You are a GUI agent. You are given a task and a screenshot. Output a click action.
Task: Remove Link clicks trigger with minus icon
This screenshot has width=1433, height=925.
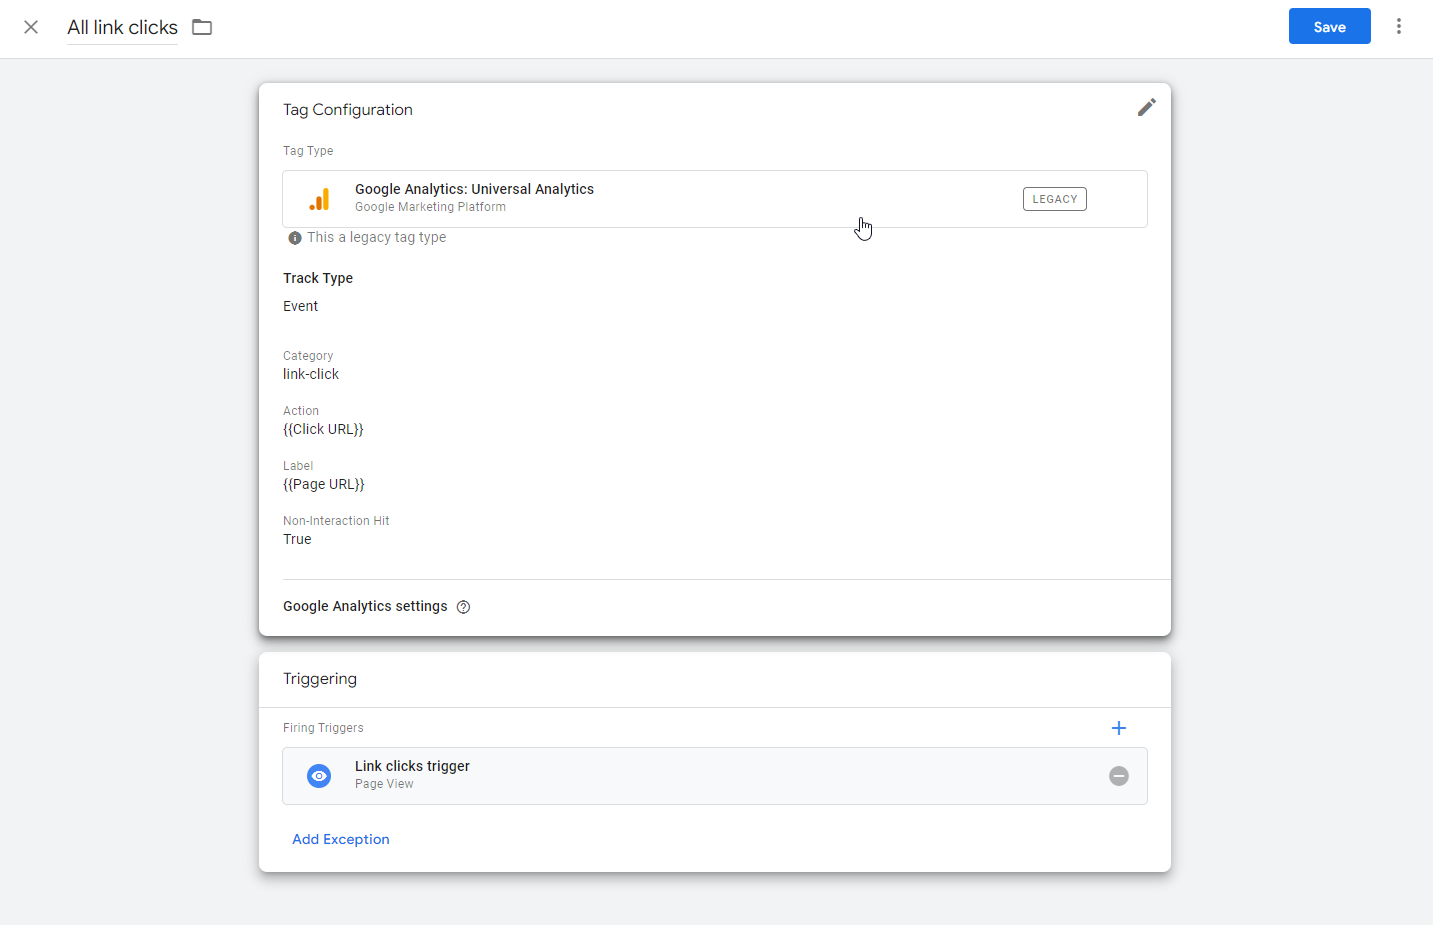click(x=1118, y=776)
